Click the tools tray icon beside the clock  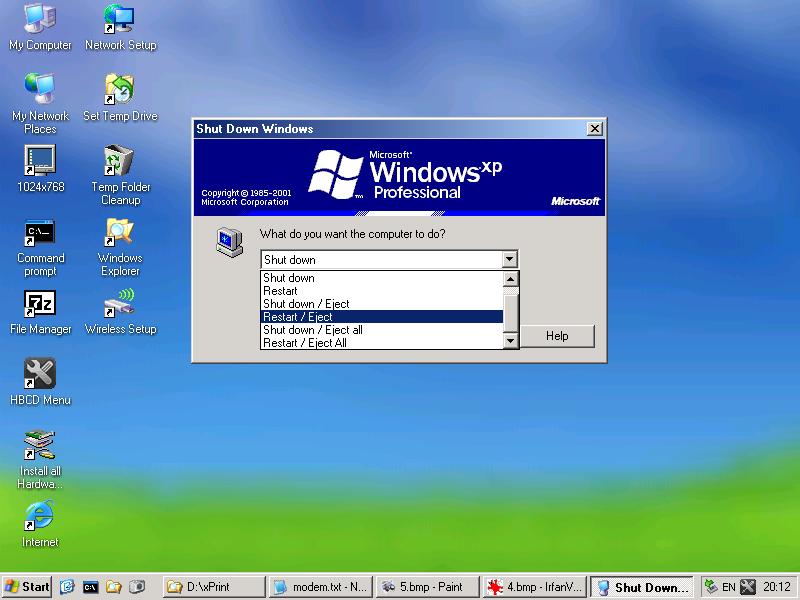747,587
